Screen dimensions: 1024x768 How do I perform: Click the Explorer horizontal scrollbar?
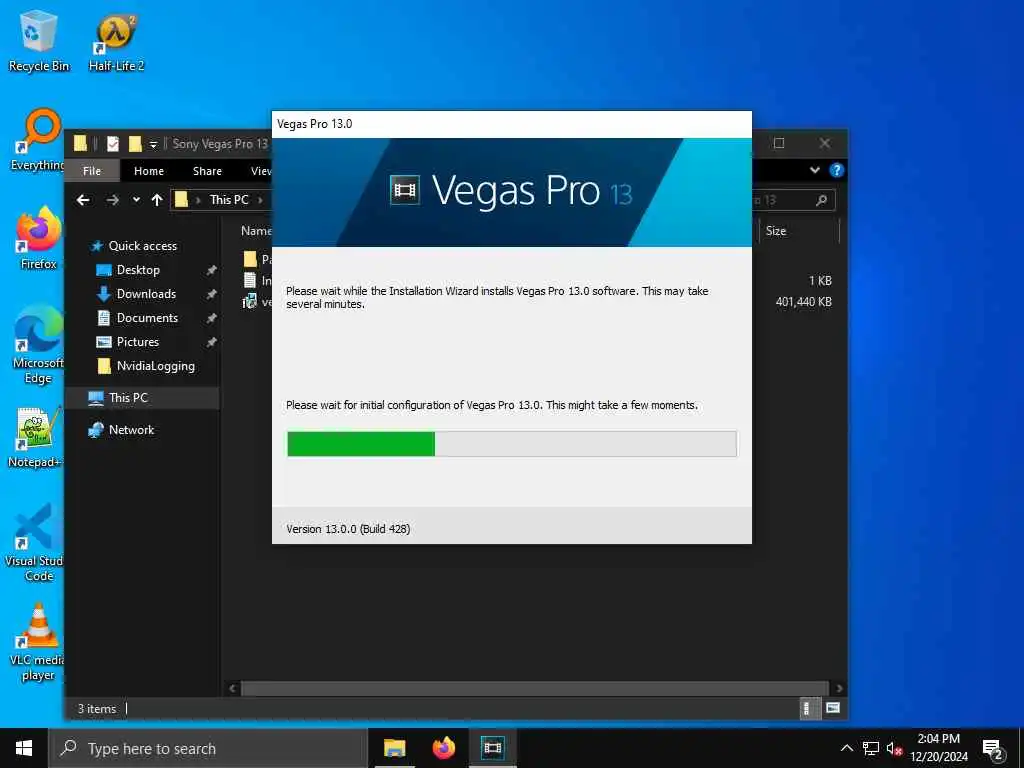(535, 688)
